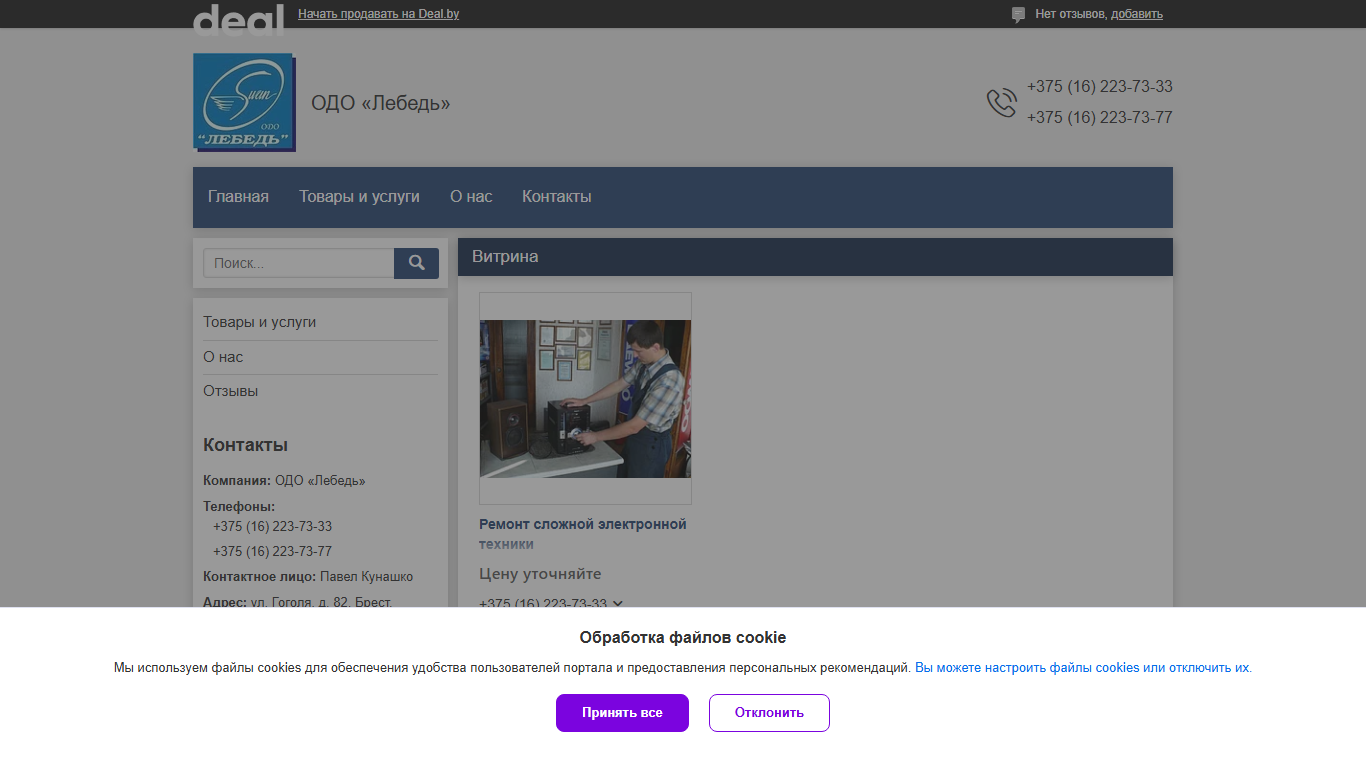Click the search magnifier button
The width and height of the screenshot is (1366, 768).
pos(416,263)
